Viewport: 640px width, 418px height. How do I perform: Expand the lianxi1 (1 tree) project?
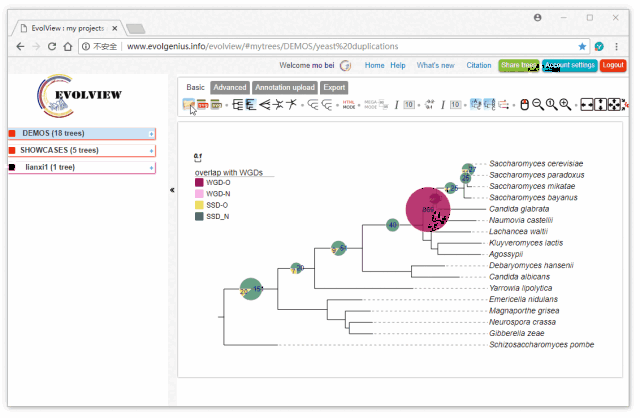pyautogui.click(x=81, y=167)
